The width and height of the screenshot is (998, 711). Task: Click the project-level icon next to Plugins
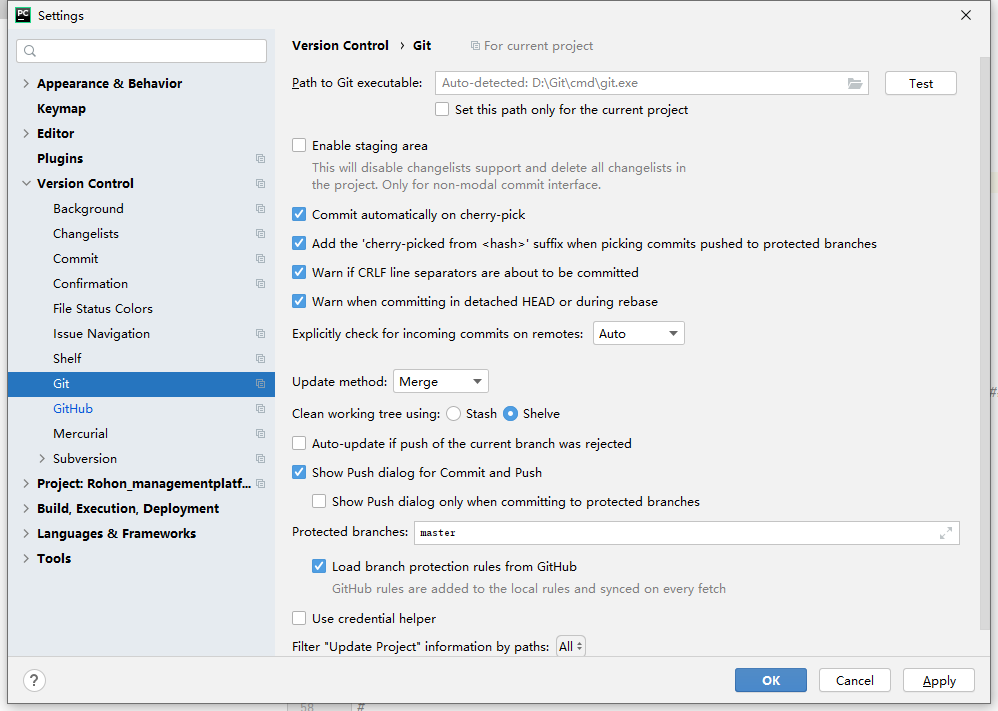260,158
